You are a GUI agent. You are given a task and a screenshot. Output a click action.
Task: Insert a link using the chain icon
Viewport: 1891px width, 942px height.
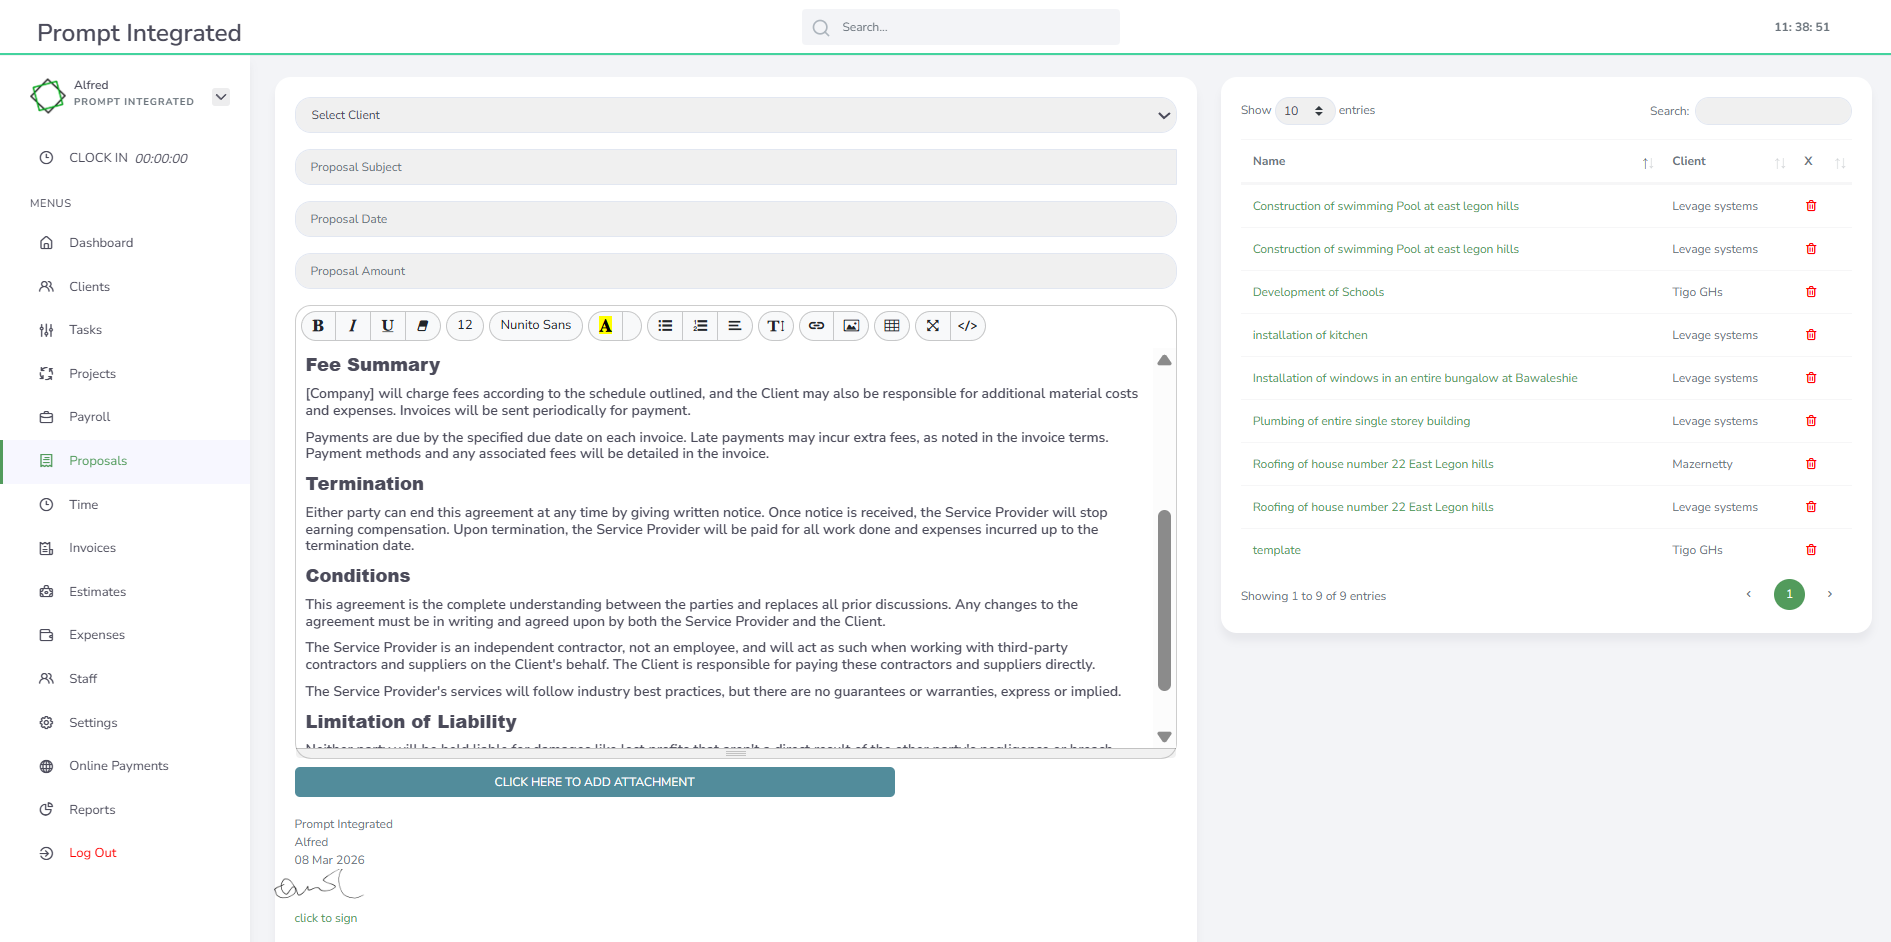(x=816, y=326)
